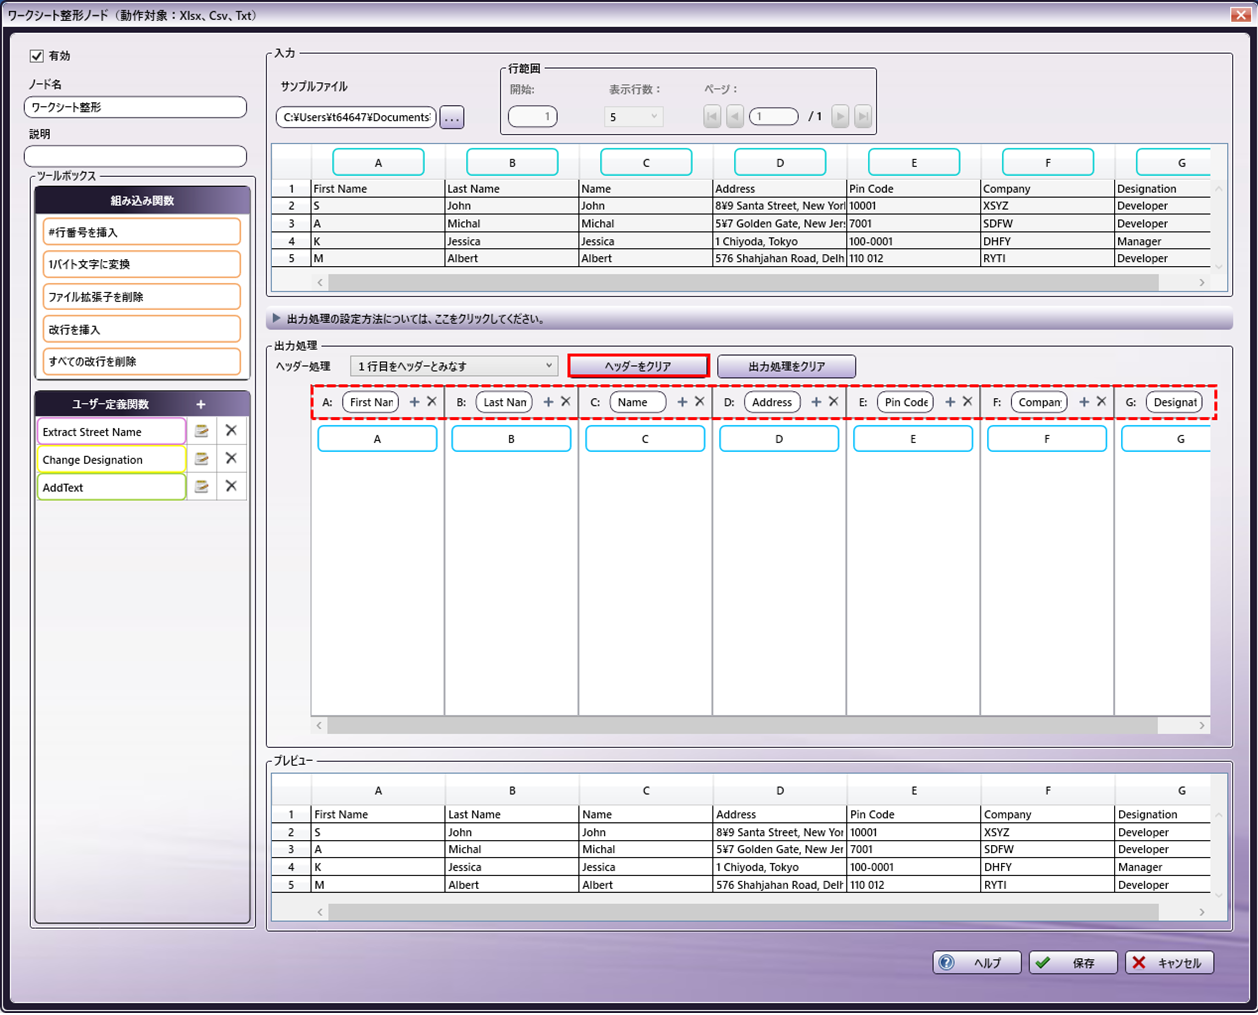Remove Address header from column D
The image size is (1258, 1015).
[x=834, y=402]
